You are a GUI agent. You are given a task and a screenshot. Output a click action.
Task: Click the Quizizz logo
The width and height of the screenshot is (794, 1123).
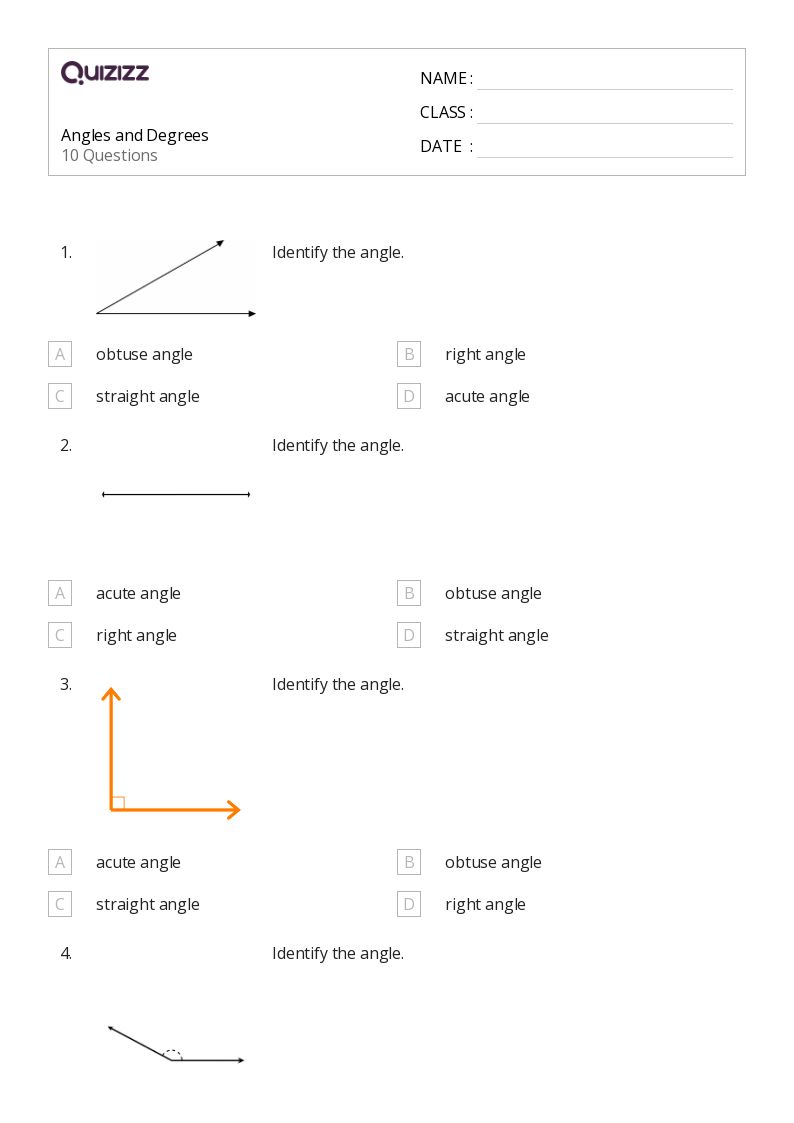(x=105, y=73)
